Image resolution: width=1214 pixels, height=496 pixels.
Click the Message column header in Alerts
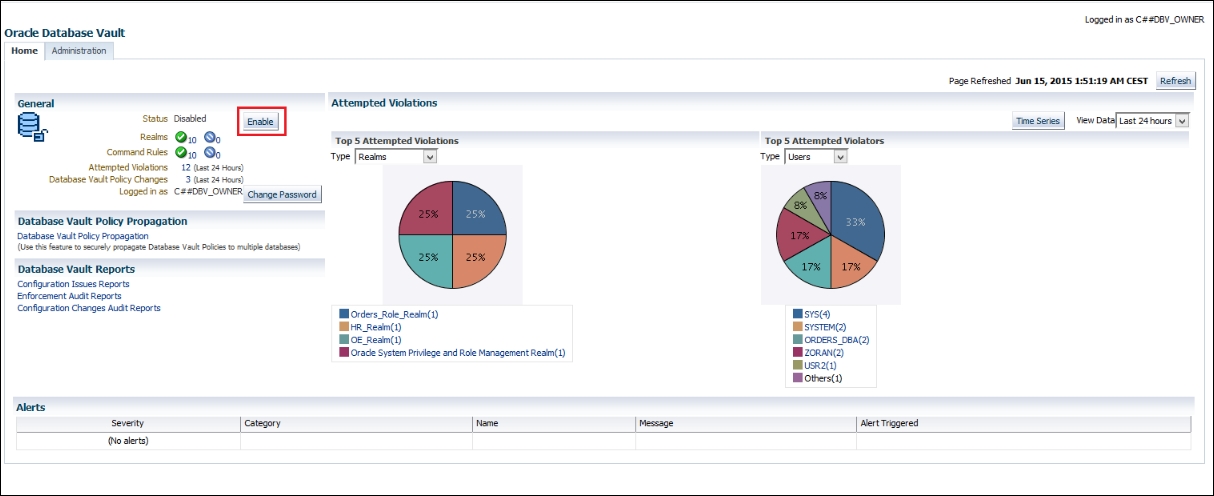(746, 423)
